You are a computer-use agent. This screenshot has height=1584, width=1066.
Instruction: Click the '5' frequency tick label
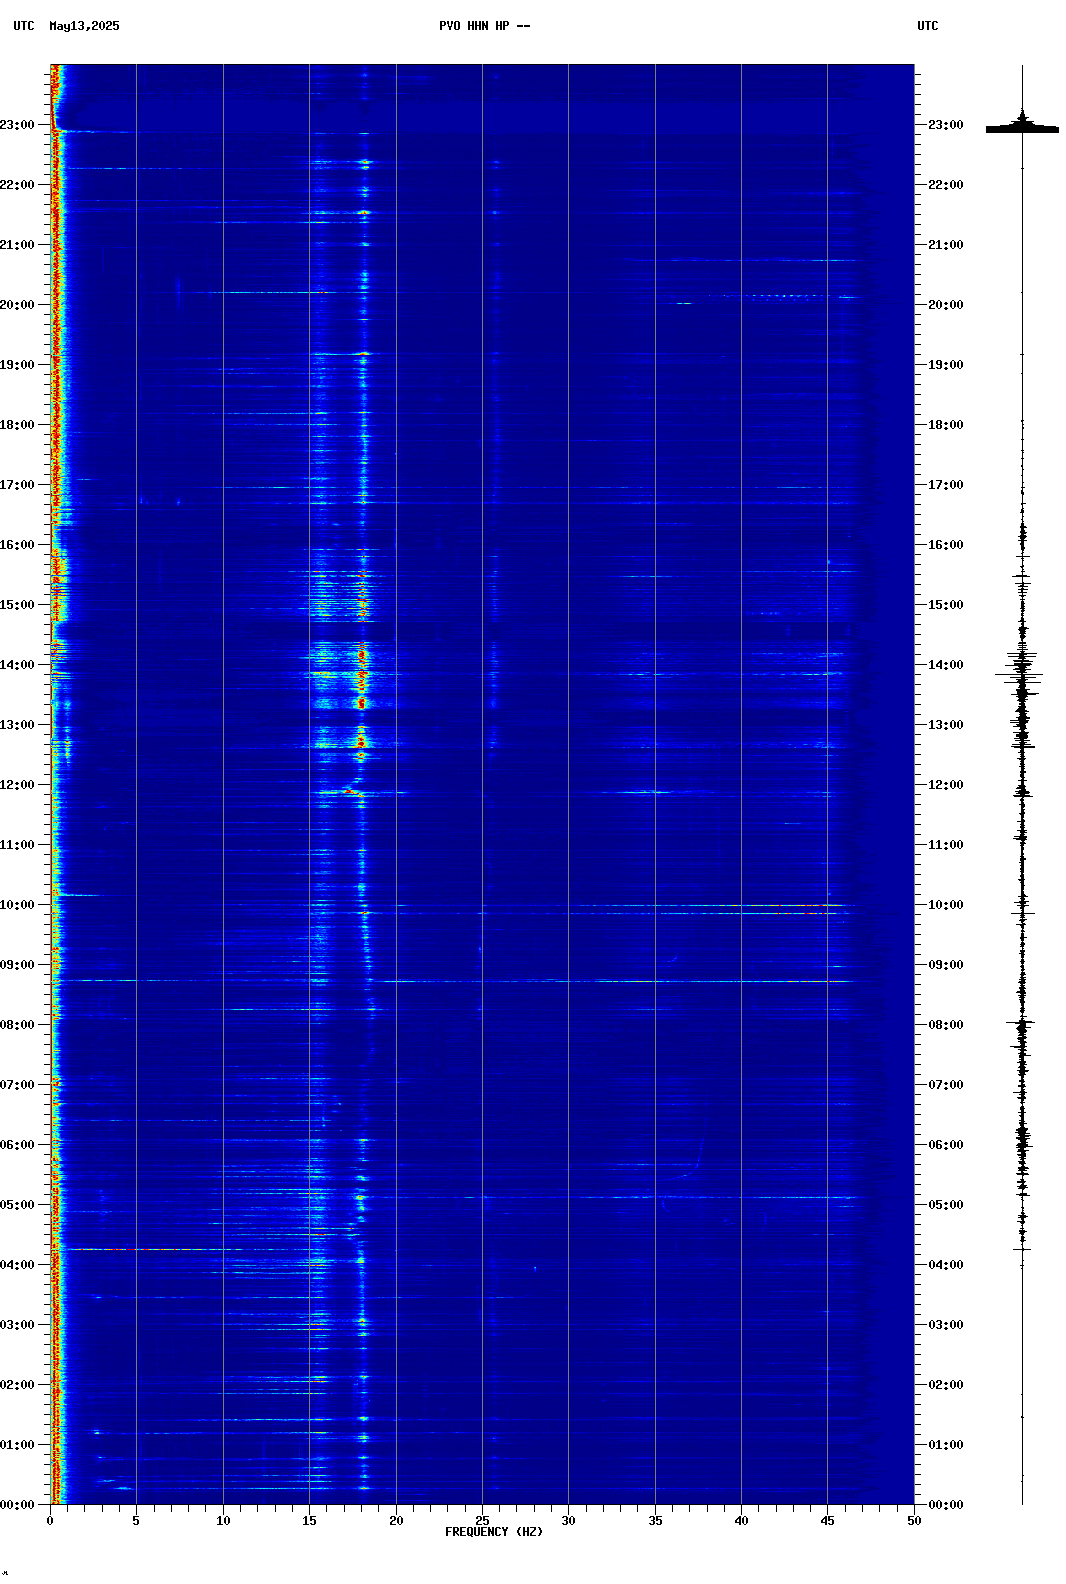tap(136, 1521)
